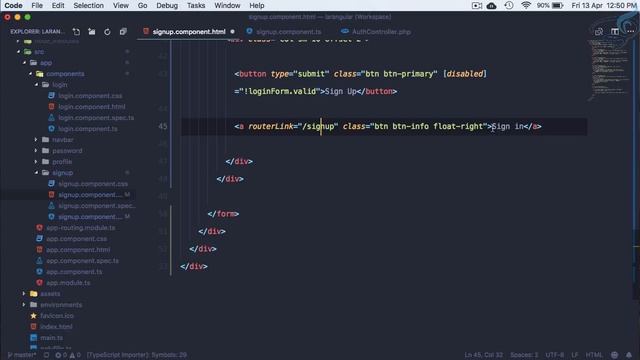Open the Selection menu

pyautogui.click(x=89, y=5)
